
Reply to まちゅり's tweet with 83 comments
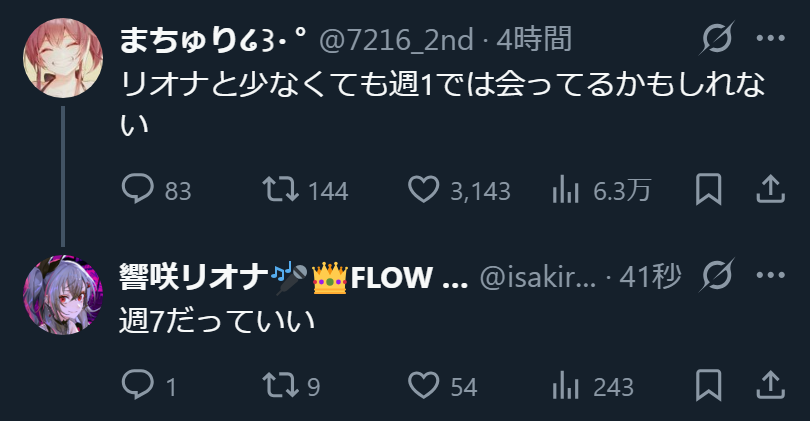tap(137, 189)
